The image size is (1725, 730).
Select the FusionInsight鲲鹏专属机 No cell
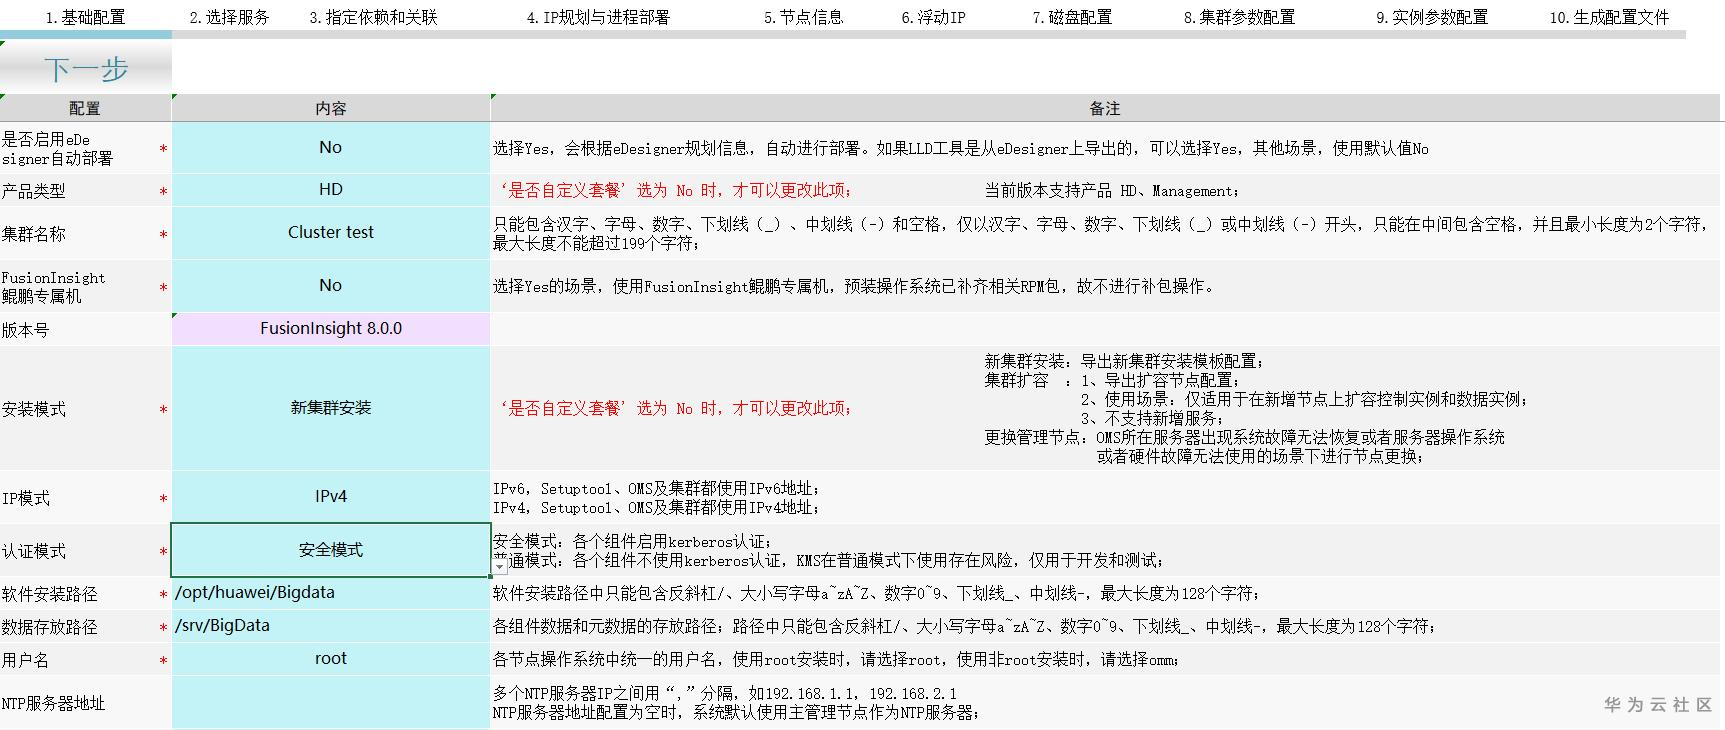pos(331,286)
